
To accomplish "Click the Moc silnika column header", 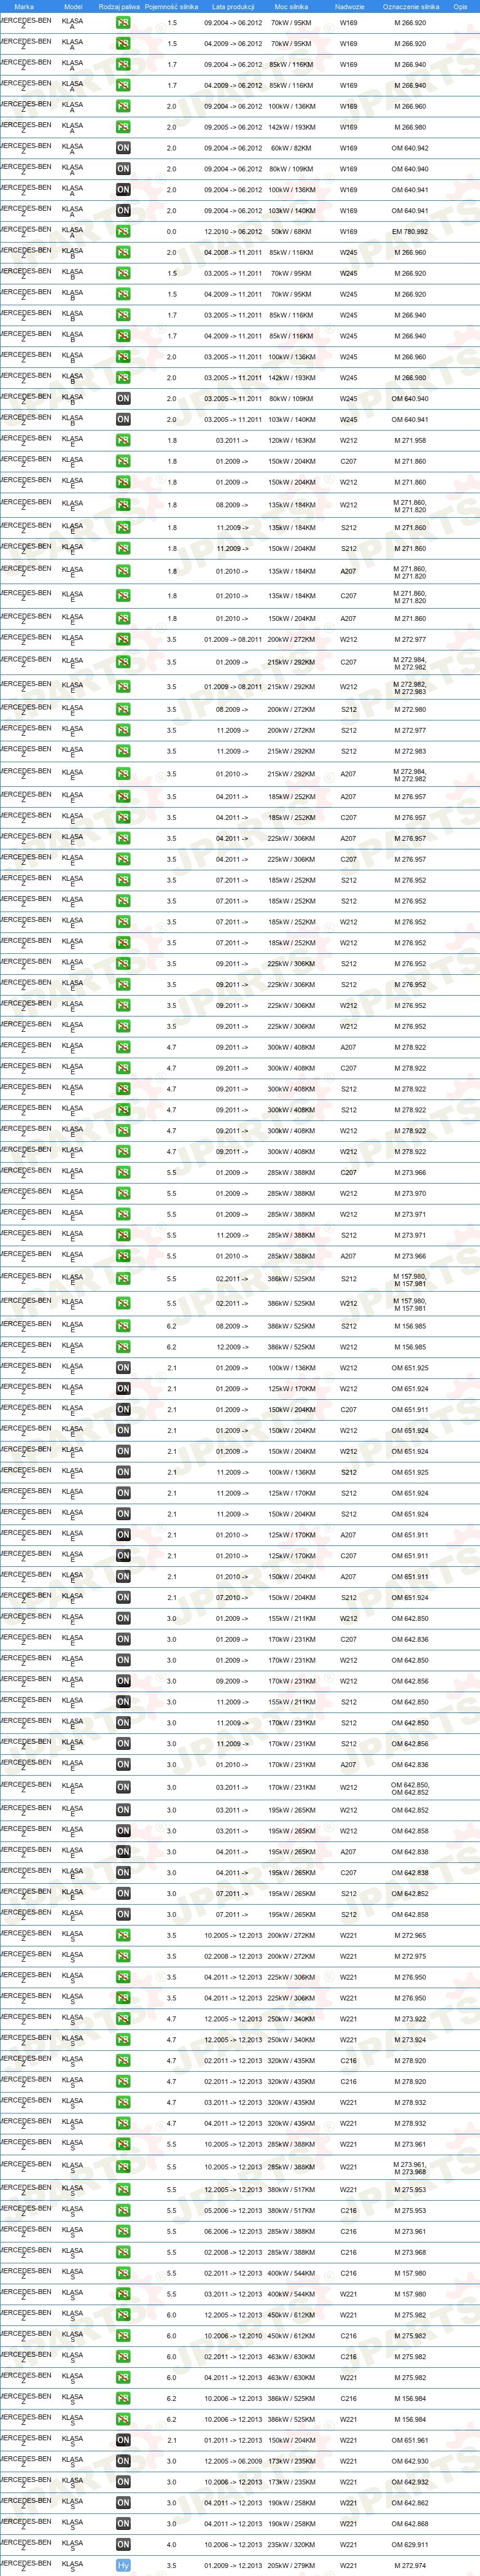I will (x=292, y=6).
